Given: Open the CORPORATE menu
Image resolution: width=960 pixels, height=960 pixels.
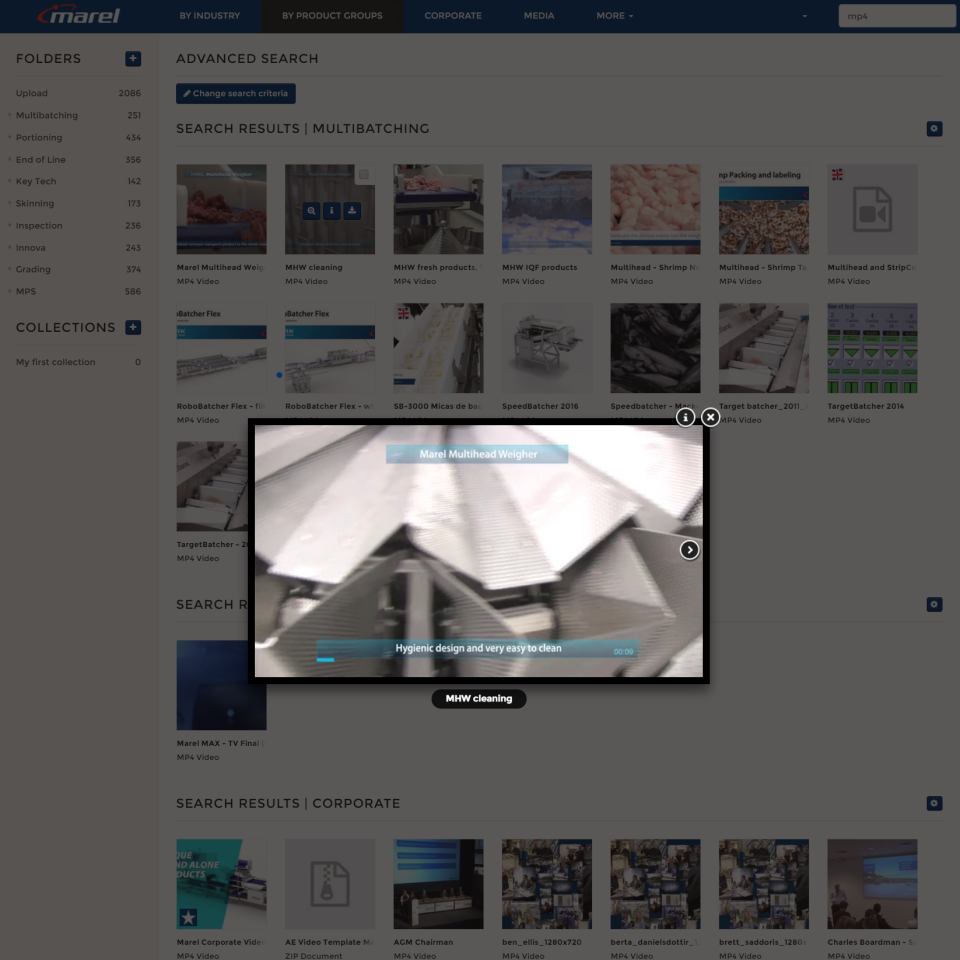Looking at the screenshot, I should (453, 16).
